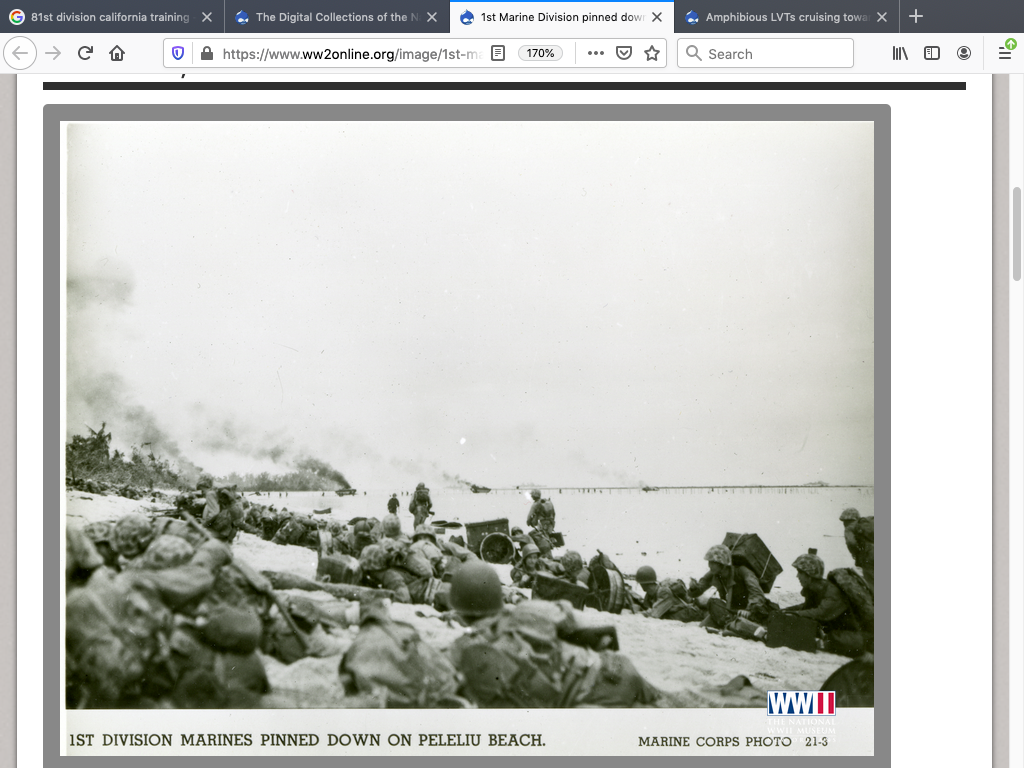Open the tracking protection shield icon
This screenshot has height=768, width=1024.
coord(178,54)
